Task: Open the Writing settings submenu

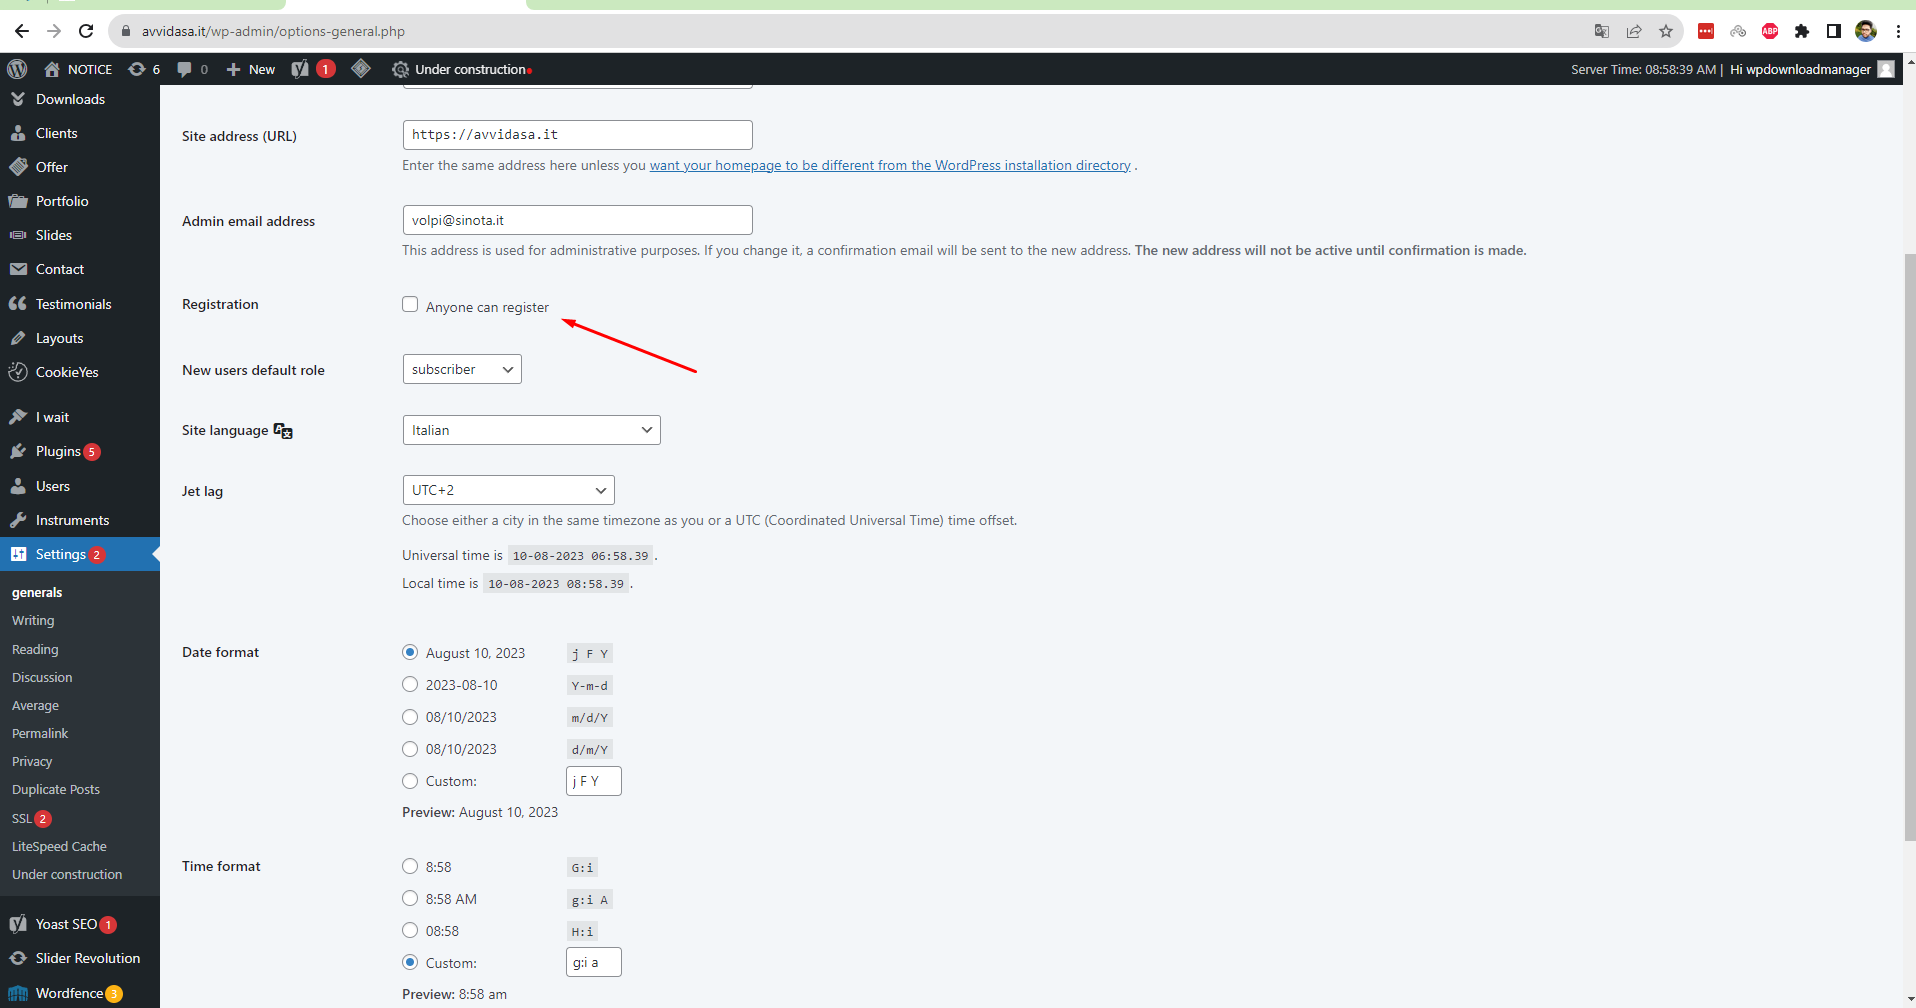Action: coord(33,621)
